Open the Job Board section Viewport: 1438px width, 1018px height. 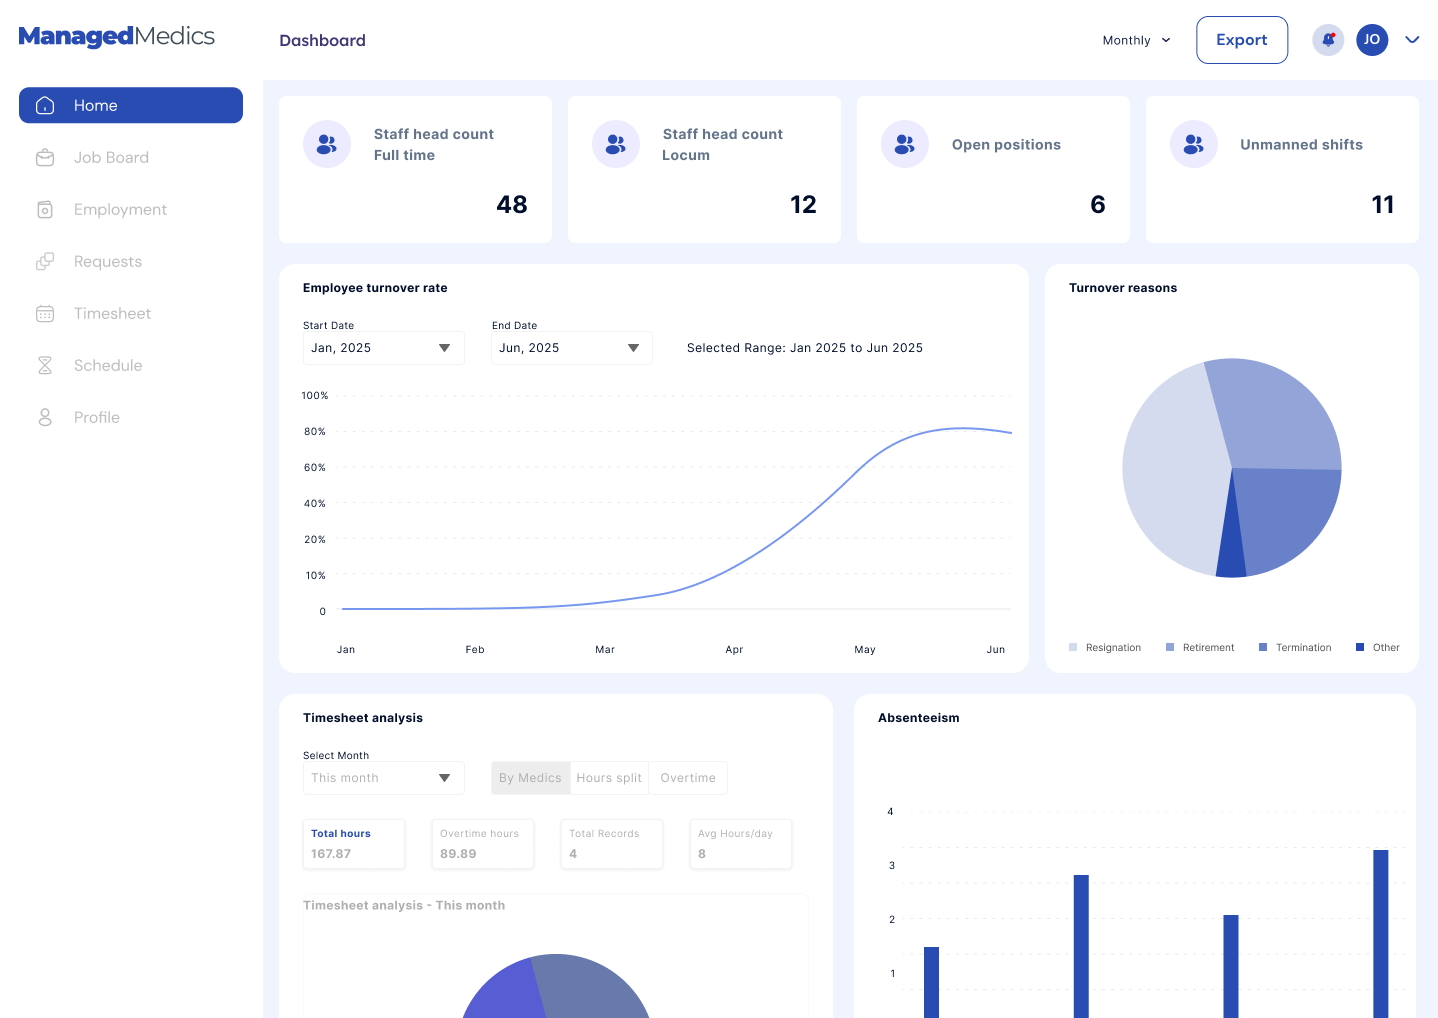45,157
